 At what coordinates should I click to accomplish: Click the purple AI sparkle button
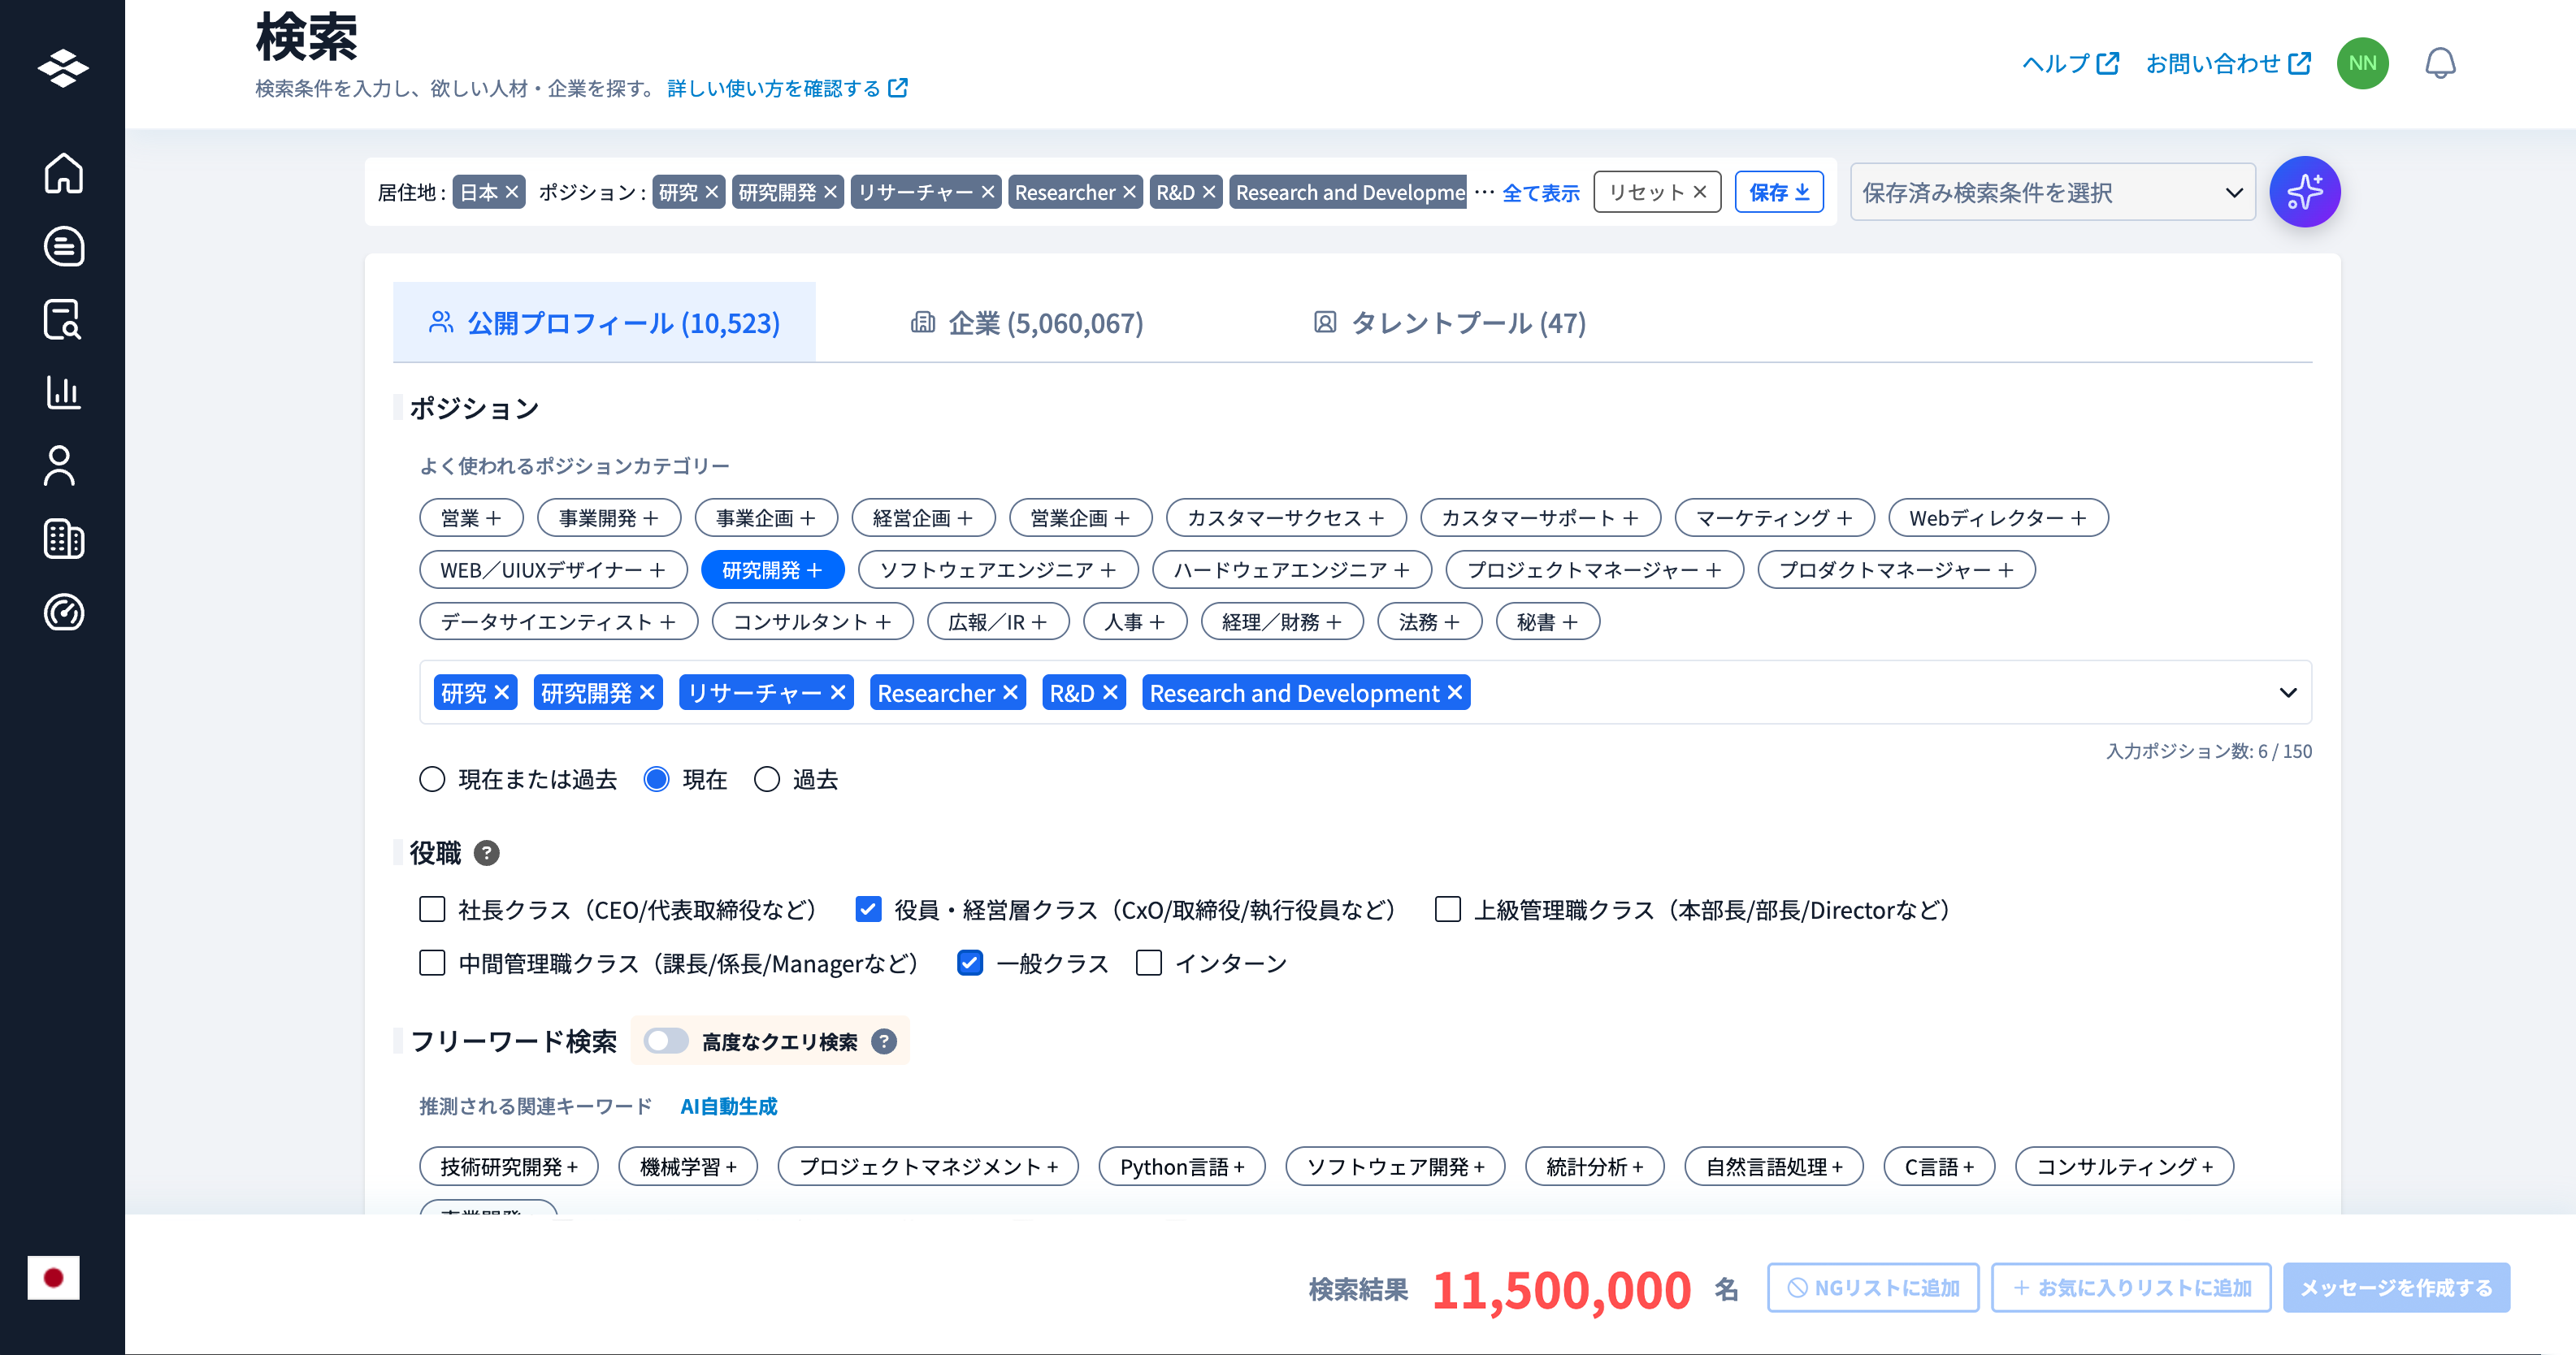2304,192
